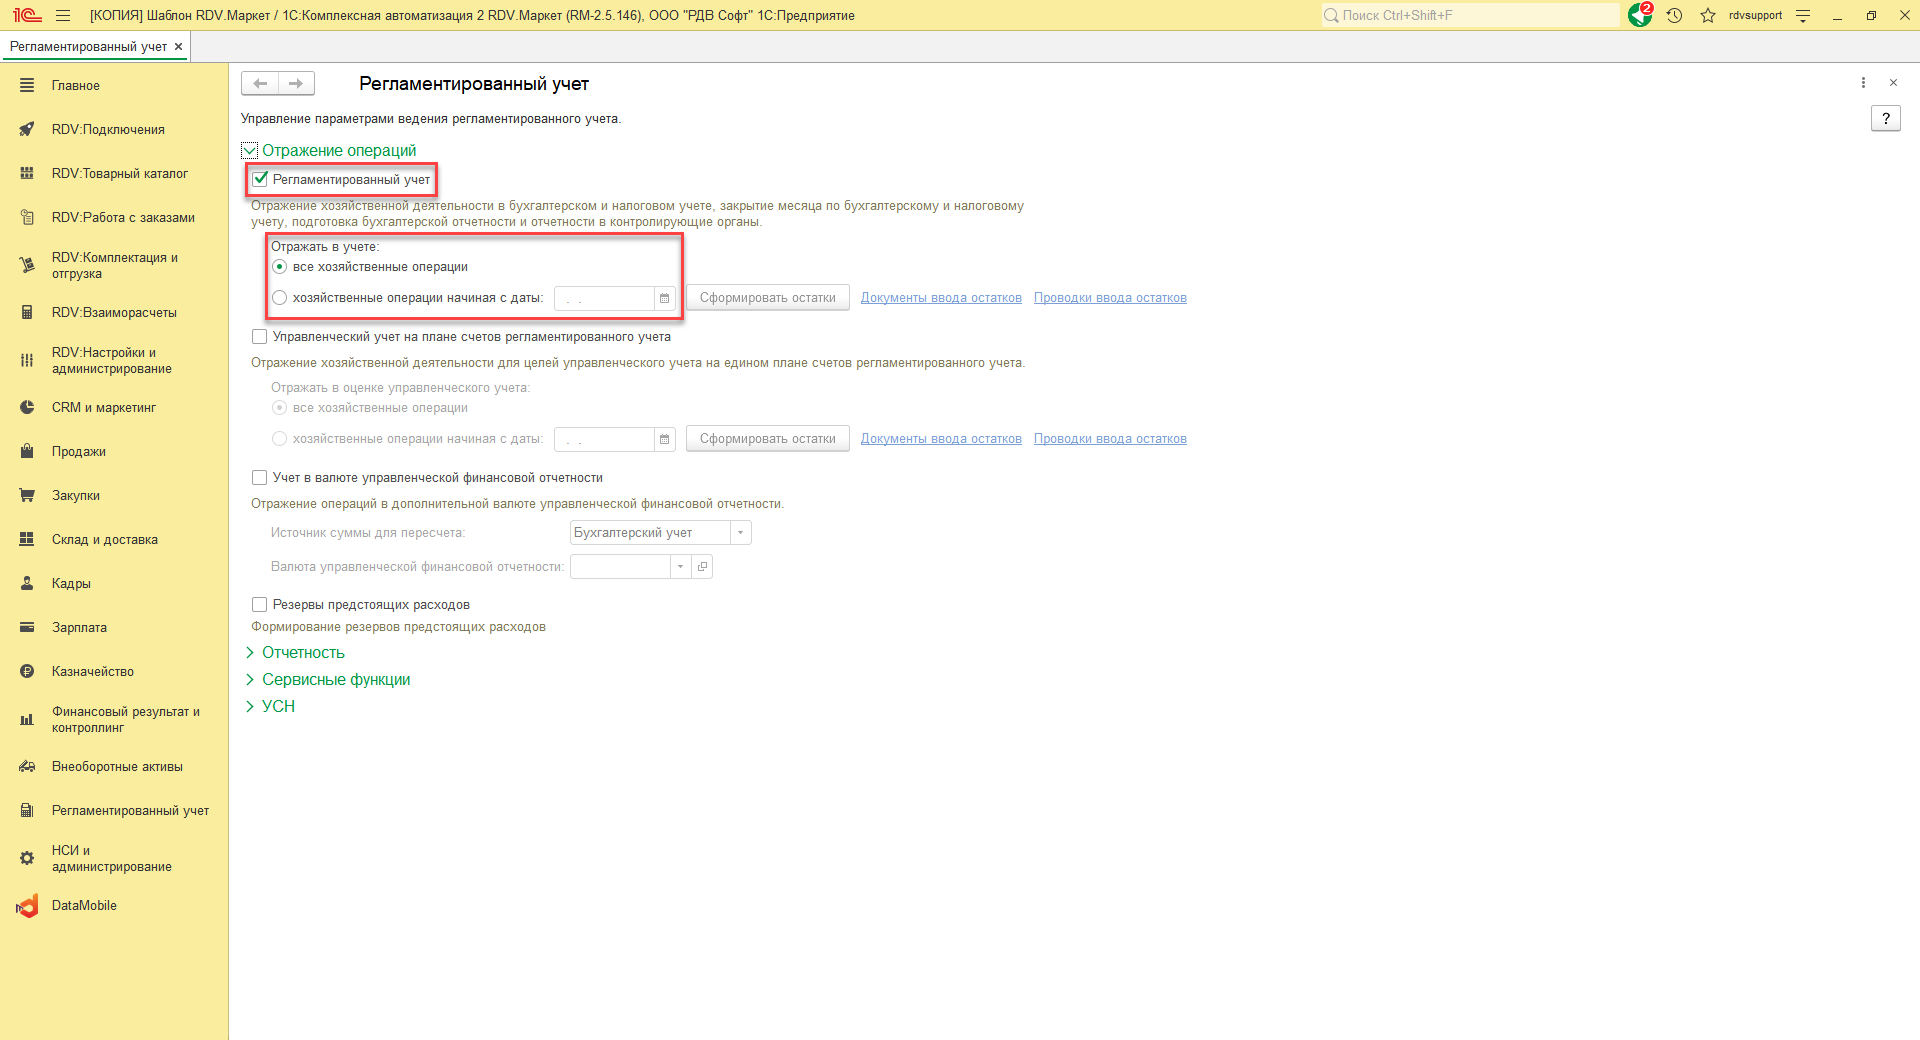This screenshot has width=1920, height=1040.
Task: Switch to Регламентированный учет tab
Action: pos(88,47)
